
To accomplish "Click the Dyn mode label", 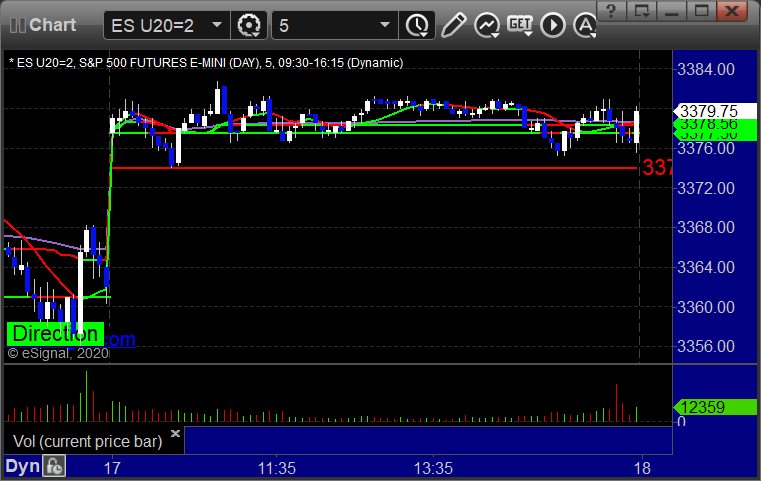I will 22,466.
